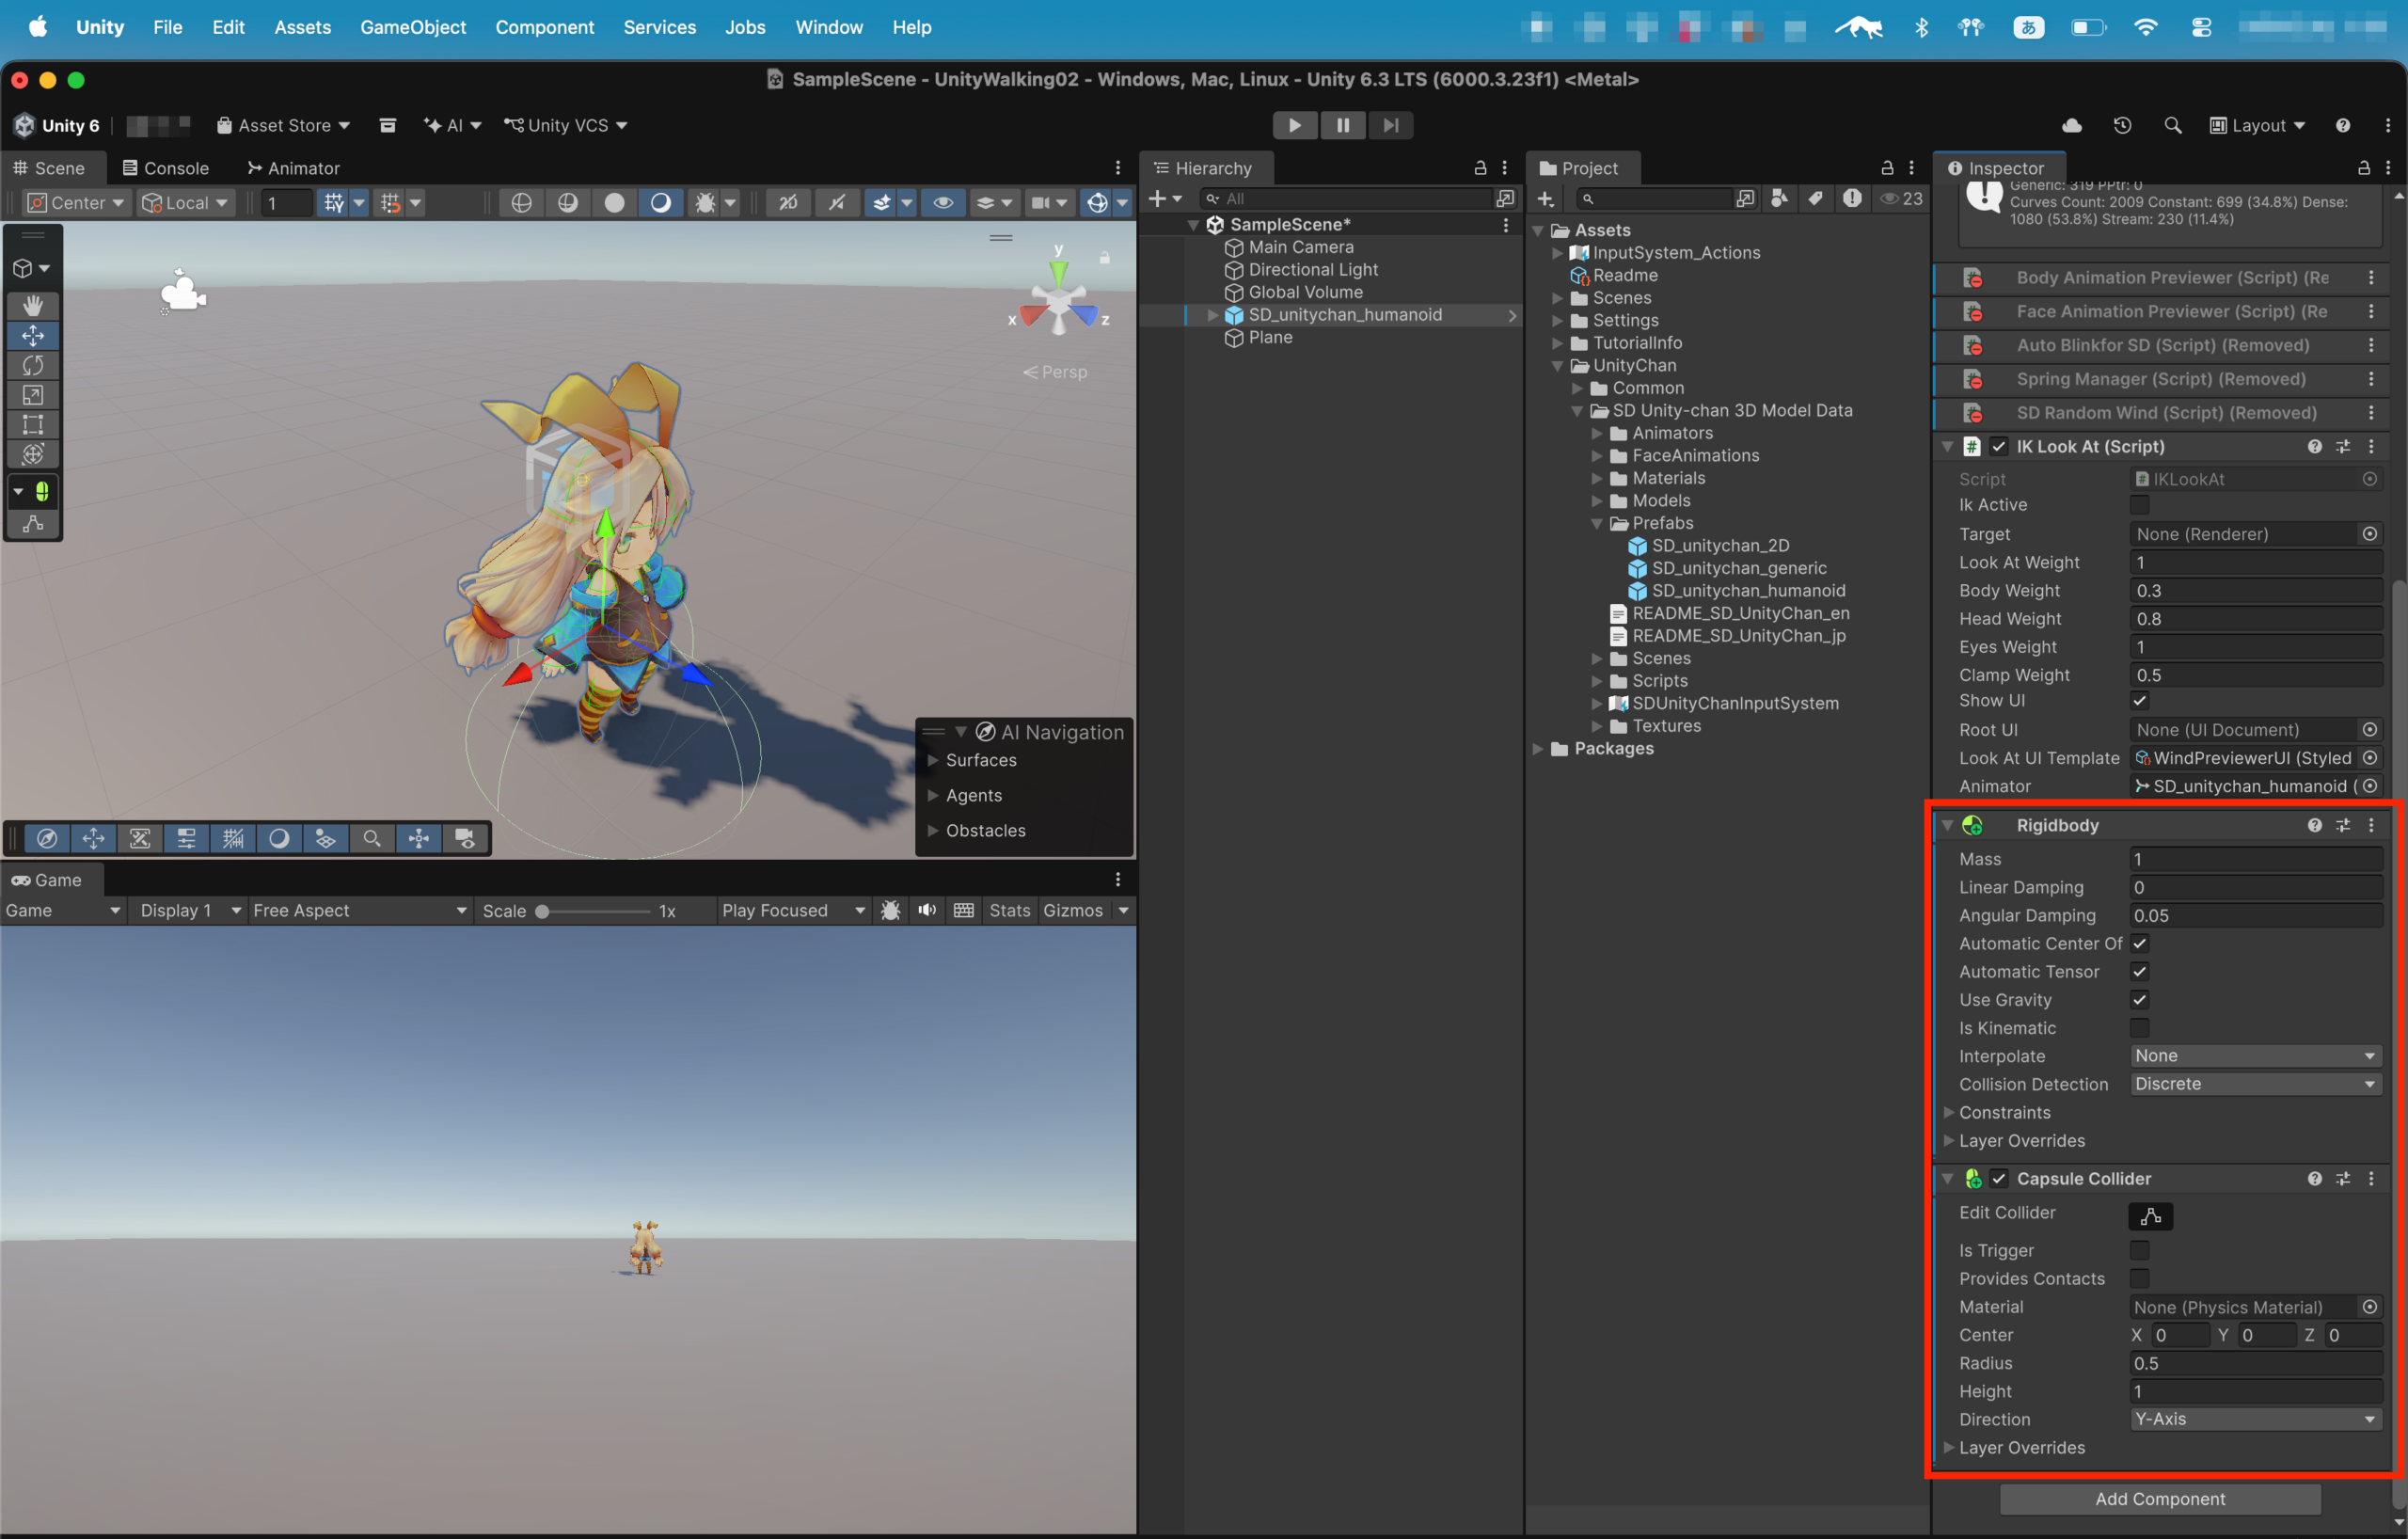The height and width of the screenshot is (1539, 2408).
Task: Open the Layout dropdown
Action: click(x=2257, y=125)
